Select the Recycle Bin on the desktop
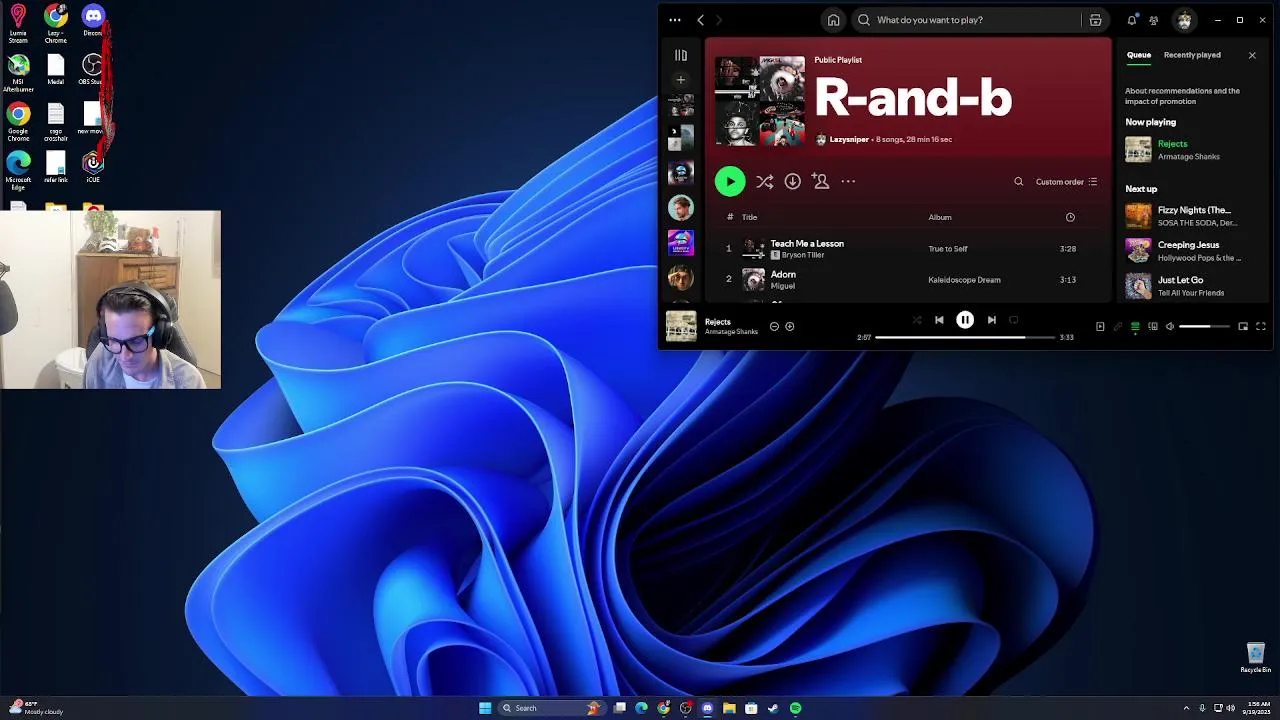The image size is (1280, 720). (x=1256, y=657)
